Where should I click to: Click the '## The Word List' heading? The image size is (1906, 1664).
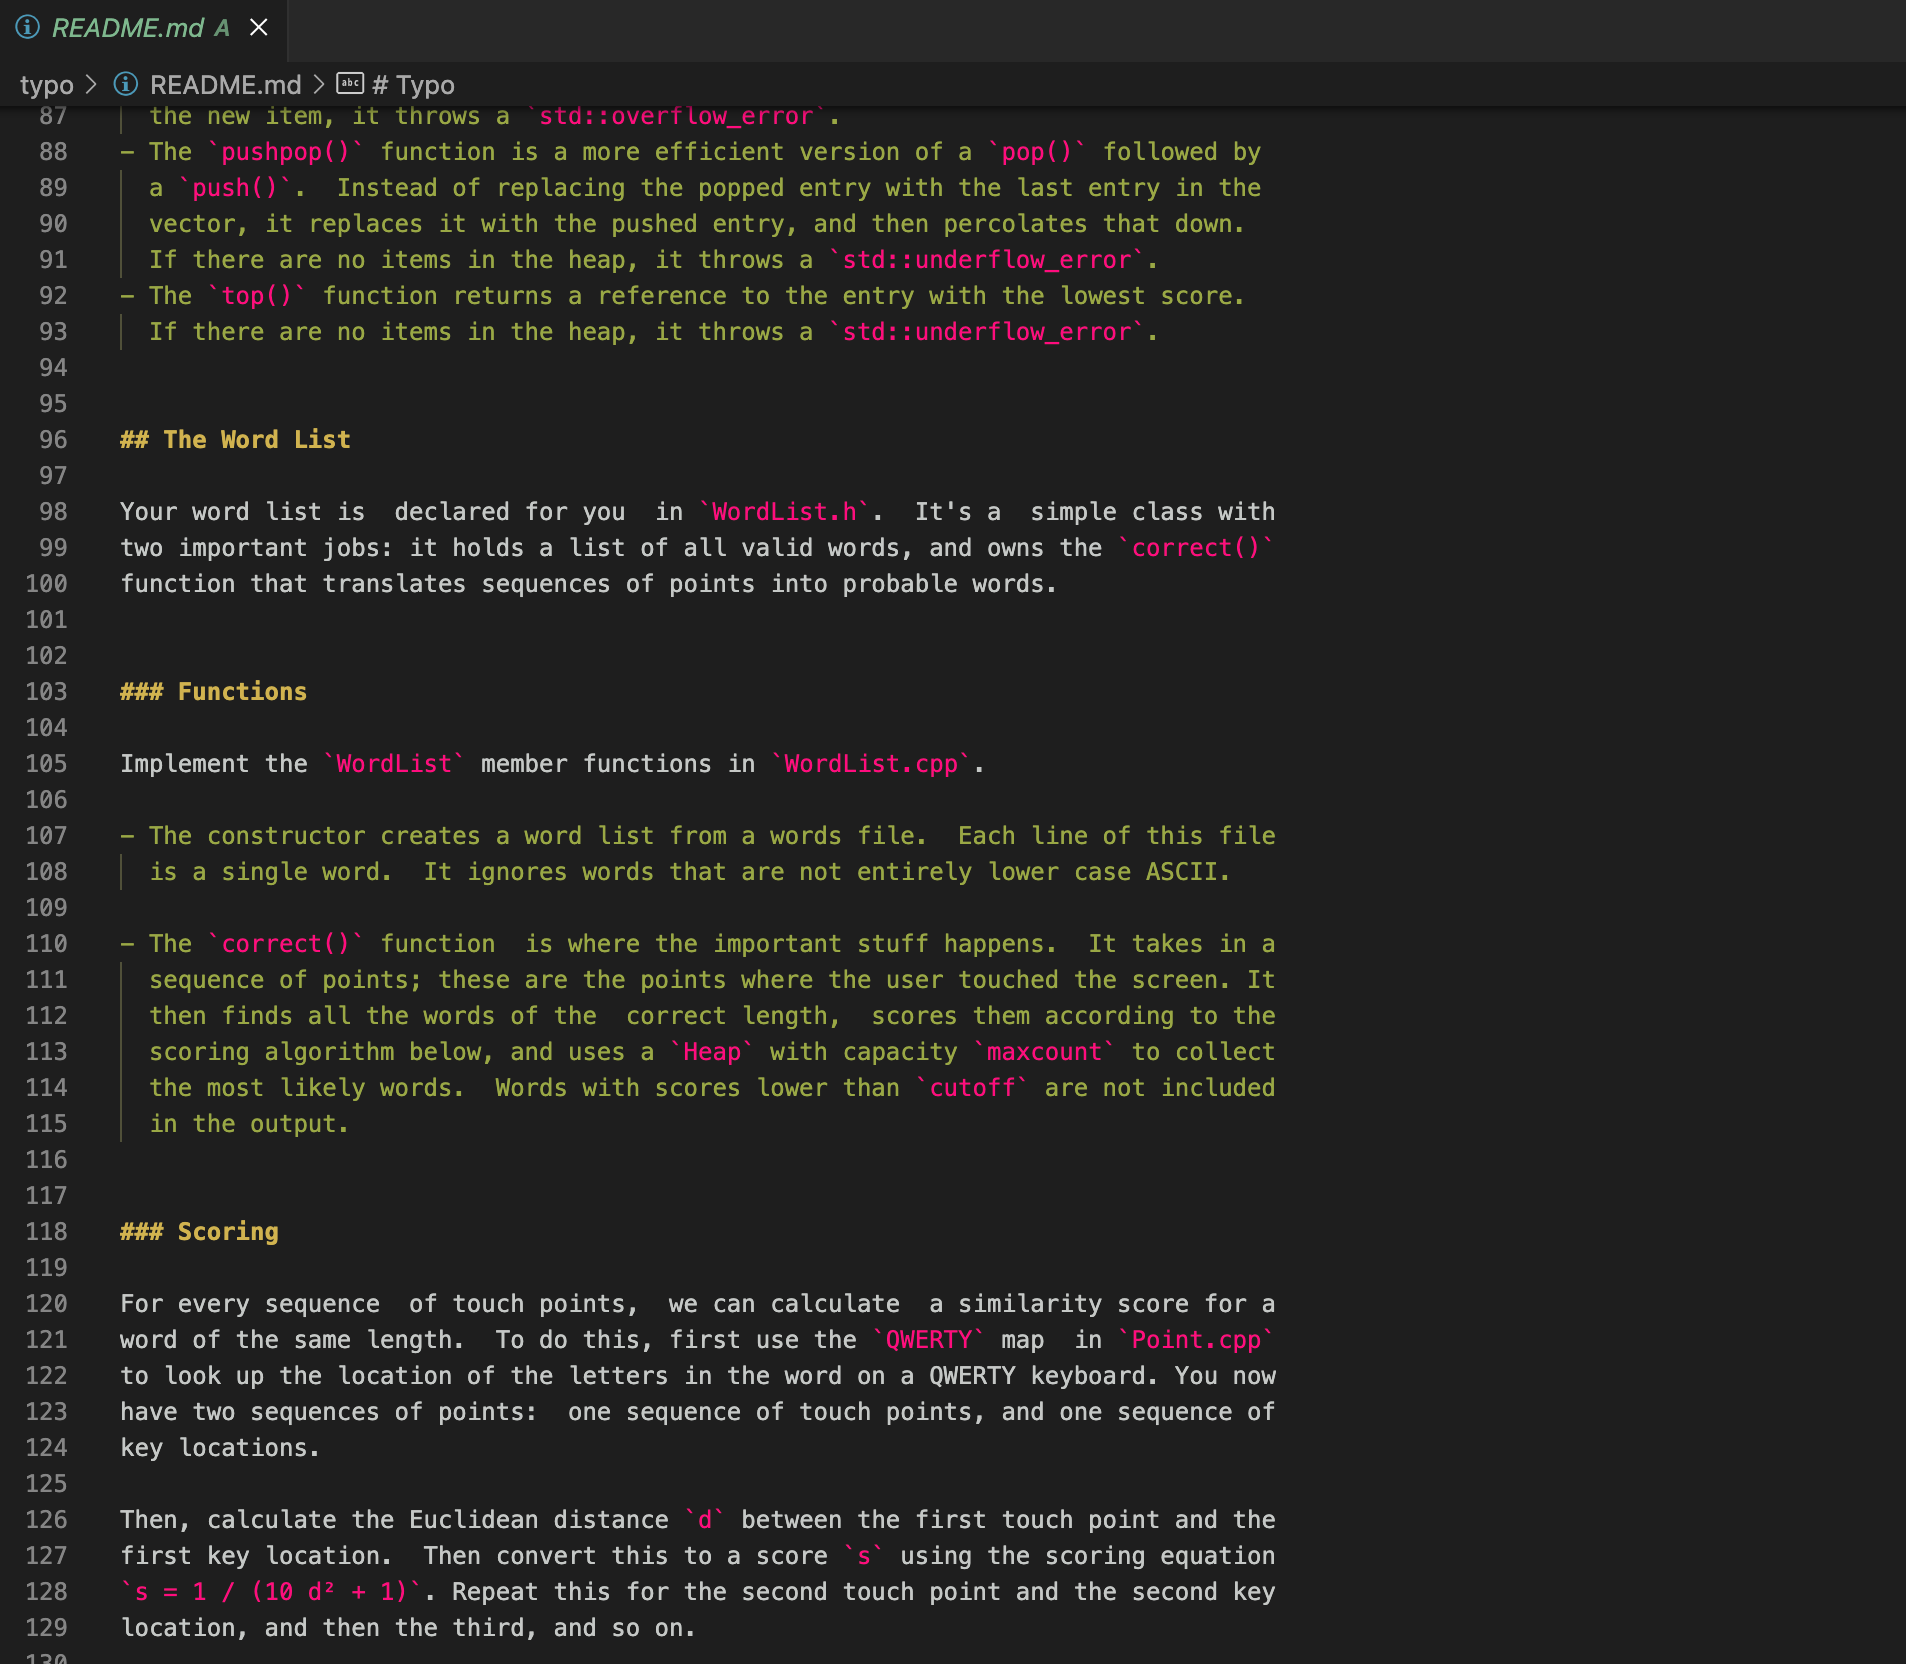(235, 440)
